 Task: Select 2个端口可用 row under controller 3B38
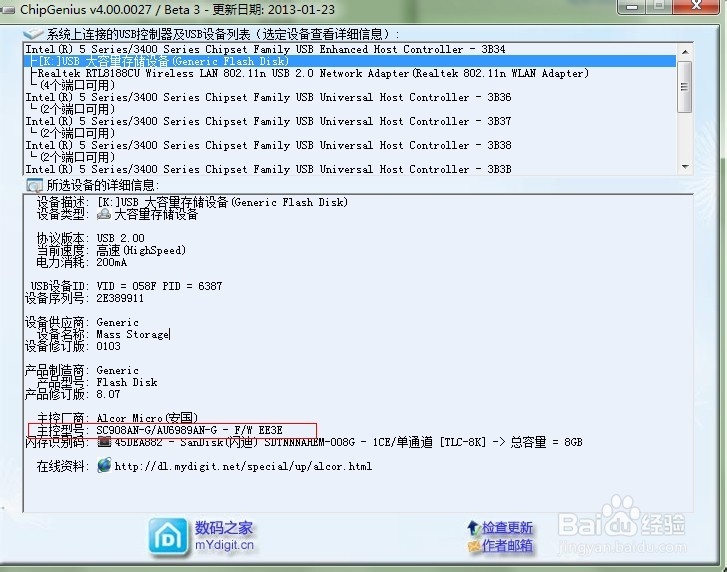coord(350,158)
